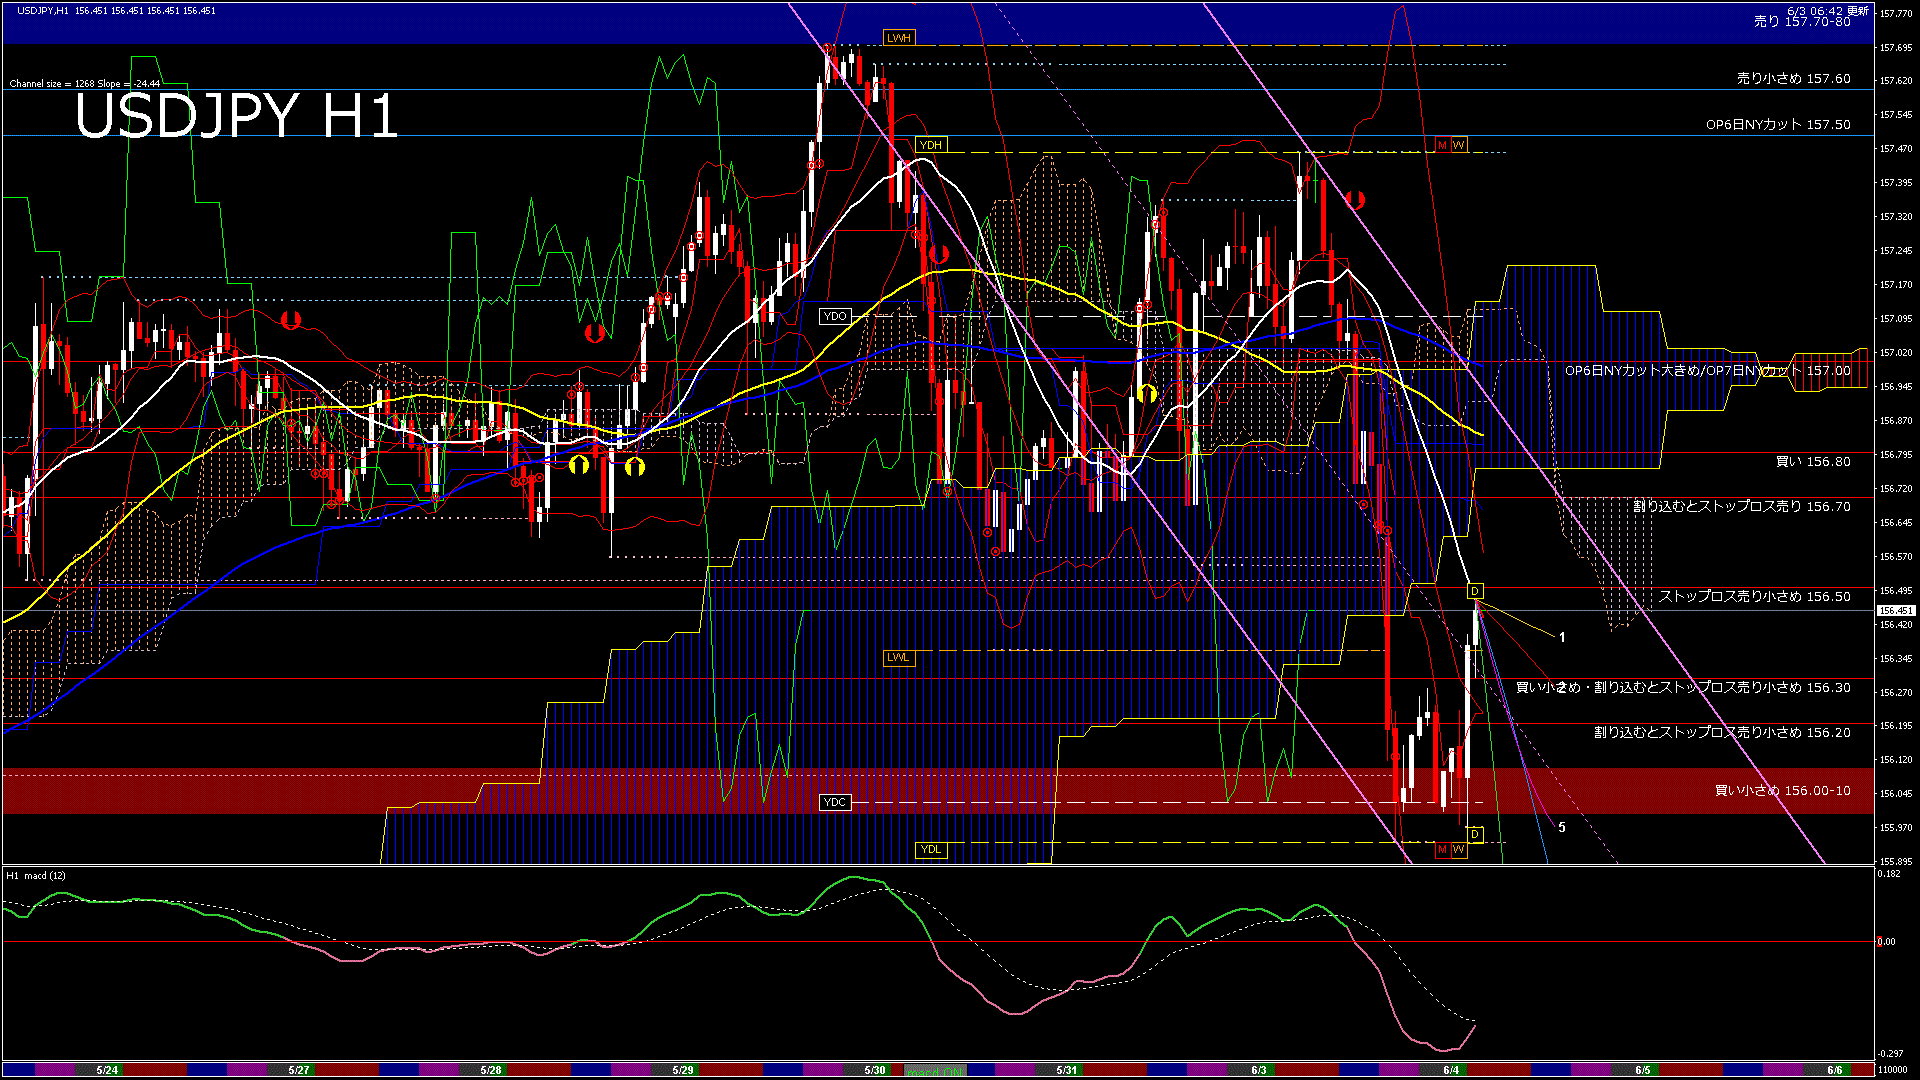1920x1080 pixels.
Task: Click the white YDC label box
Action: point(834,802)
